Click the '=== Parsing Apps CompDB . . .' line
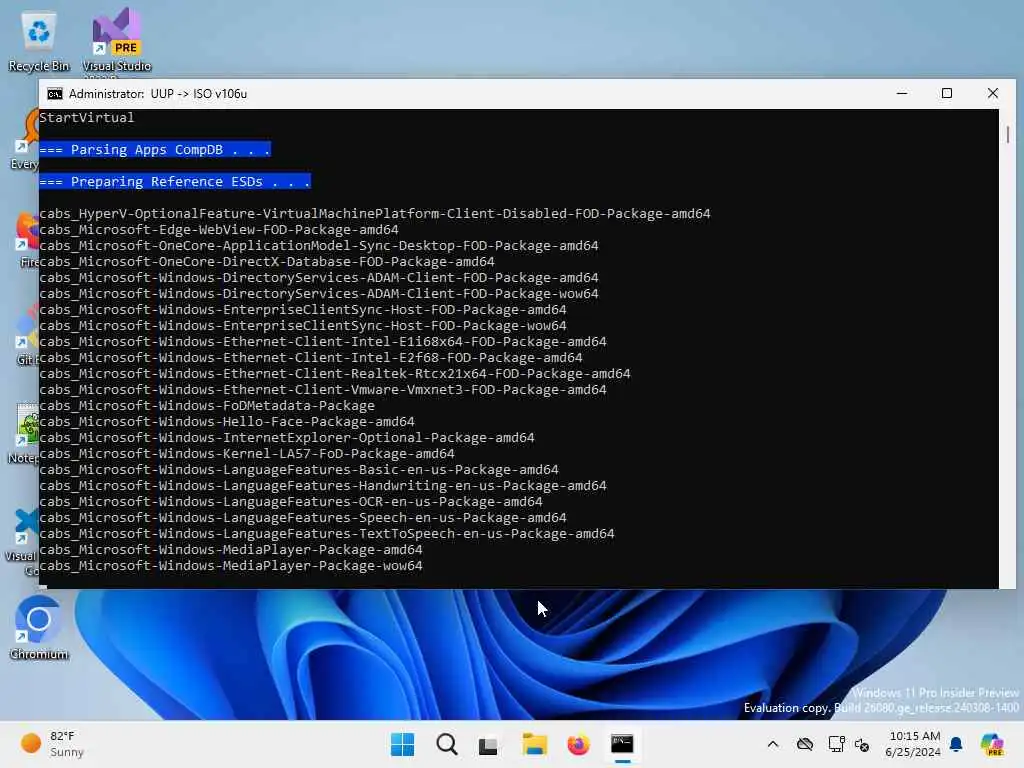Image resolution: width=1024 pixels, height=768 pixels. point(154,150)
